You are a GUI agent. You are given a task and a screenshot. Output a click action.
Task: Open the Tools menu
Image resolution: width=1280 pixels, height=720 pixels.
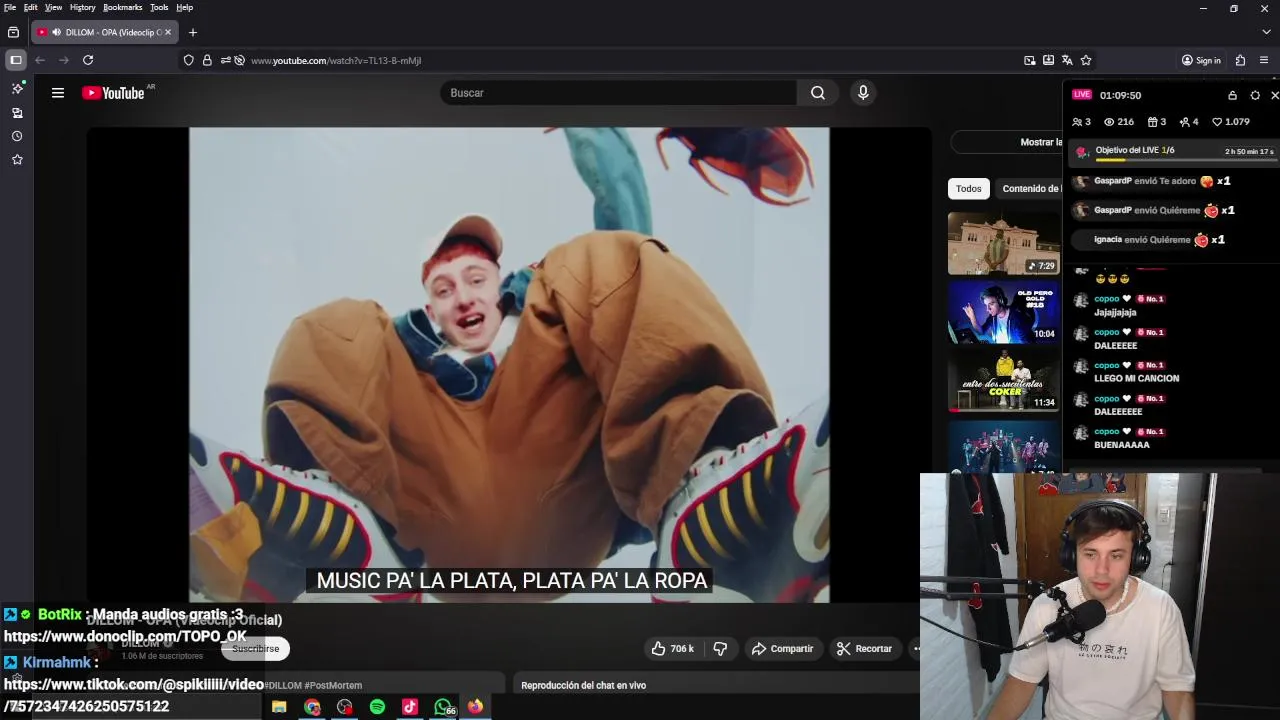tap(159, 7)
